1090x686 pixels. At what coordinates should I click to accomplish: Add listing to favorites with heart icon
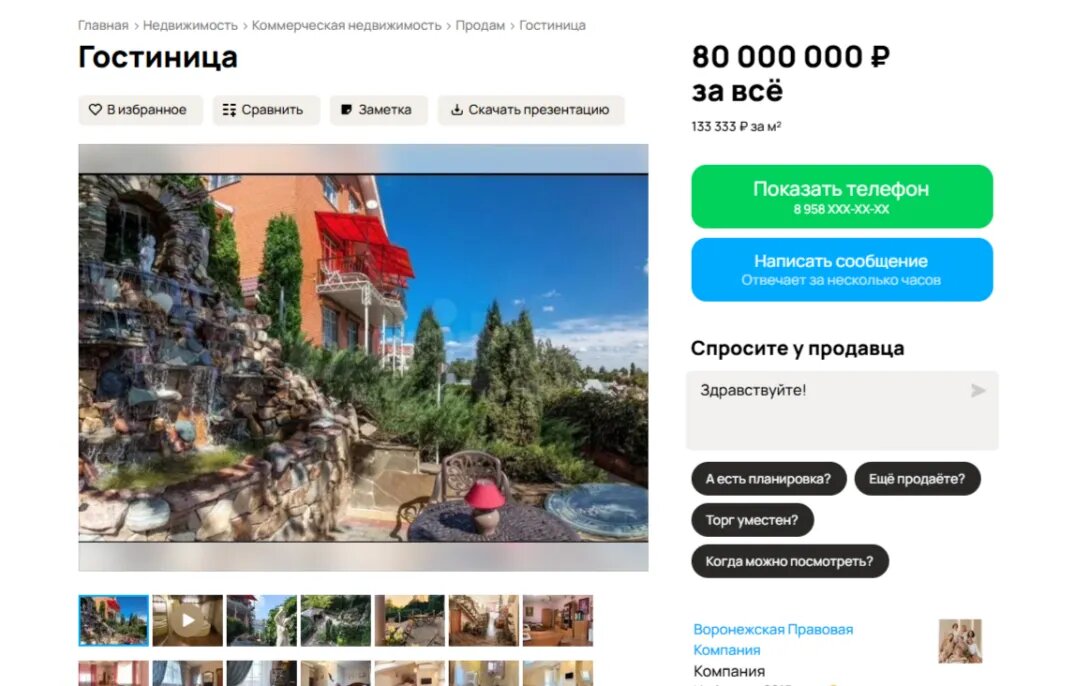pos(140,110)
